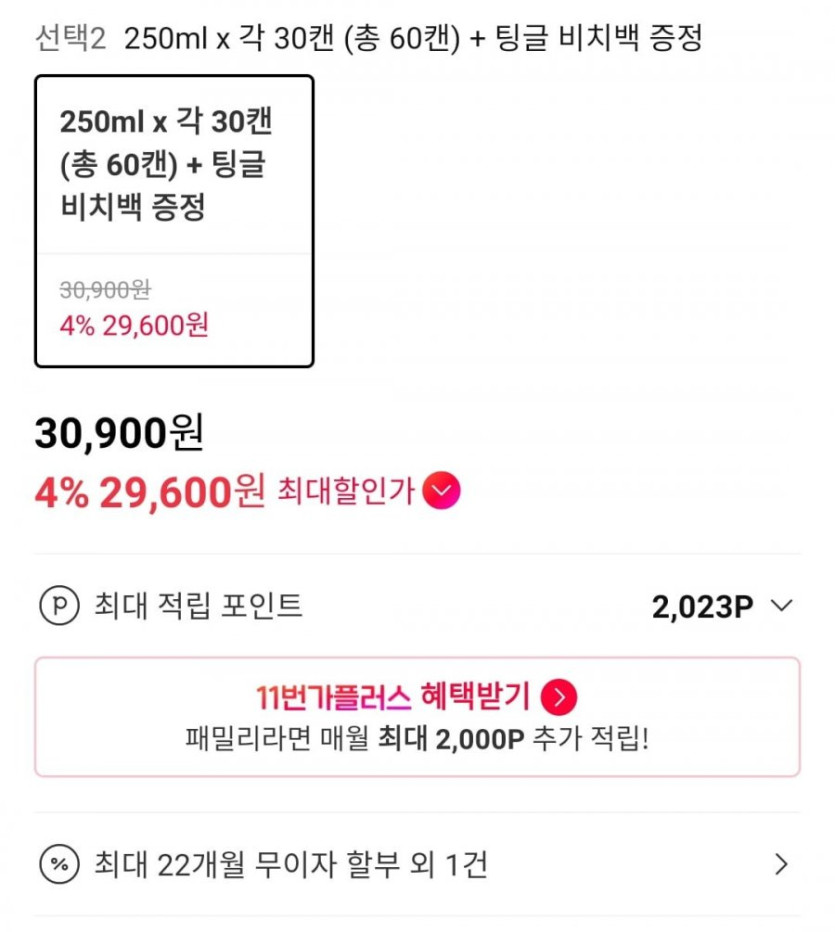Click the bold 30,900원 main price

click(x=119, y=433)
